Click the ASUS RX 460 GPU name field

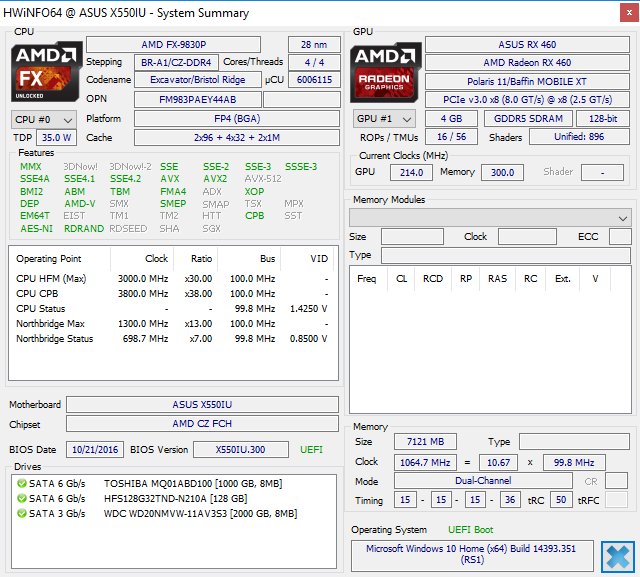[x=527, y=44]
